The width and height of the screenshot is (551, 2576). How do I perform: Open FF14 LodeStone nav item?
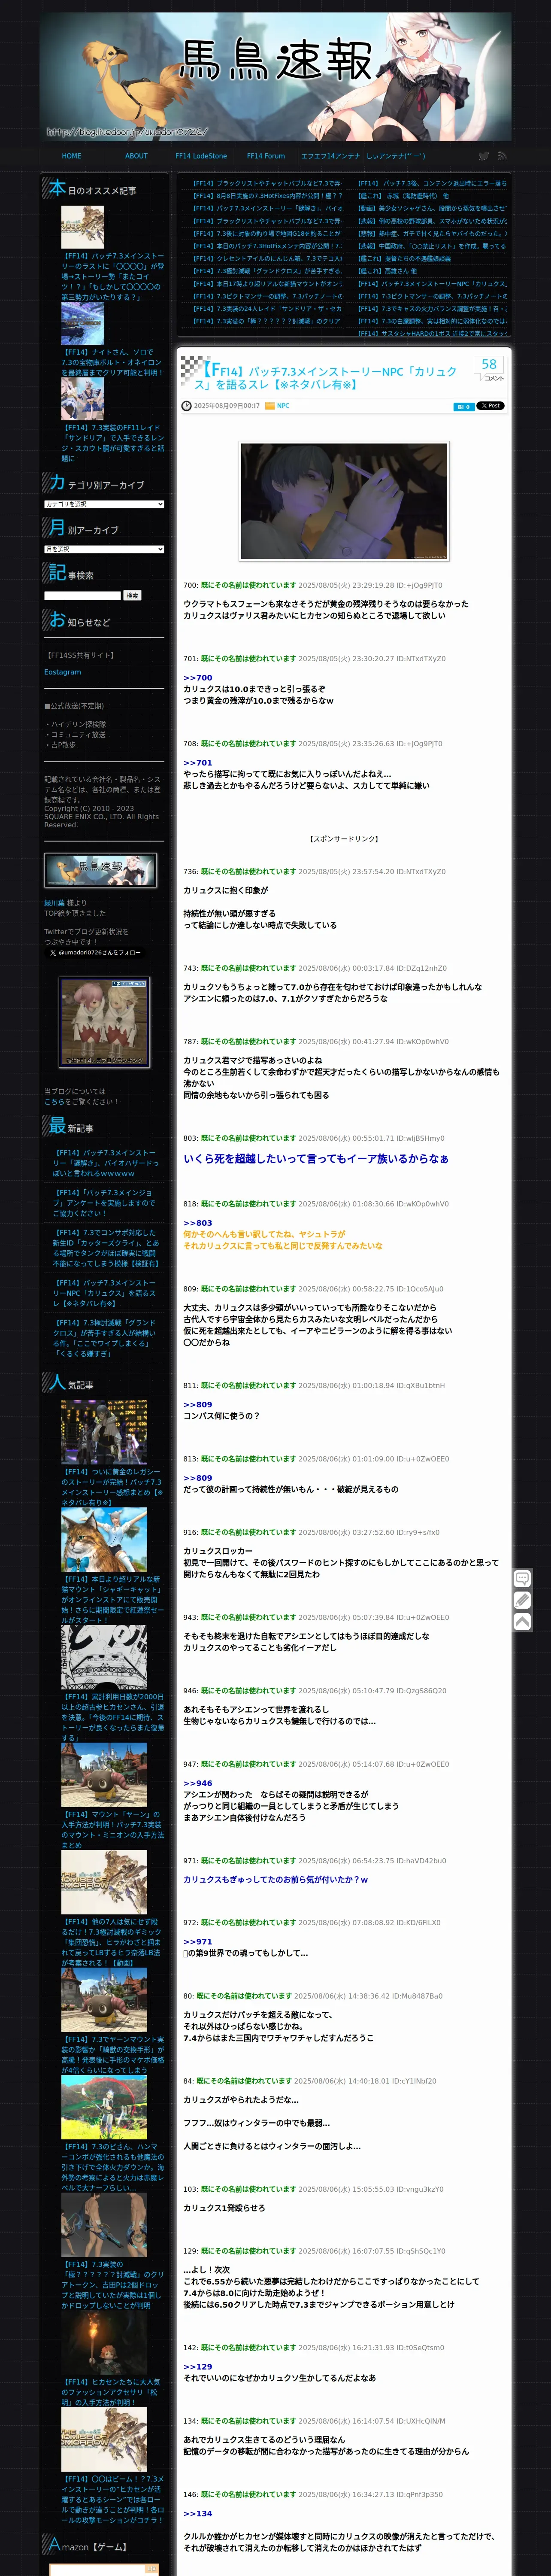point(201,156)
